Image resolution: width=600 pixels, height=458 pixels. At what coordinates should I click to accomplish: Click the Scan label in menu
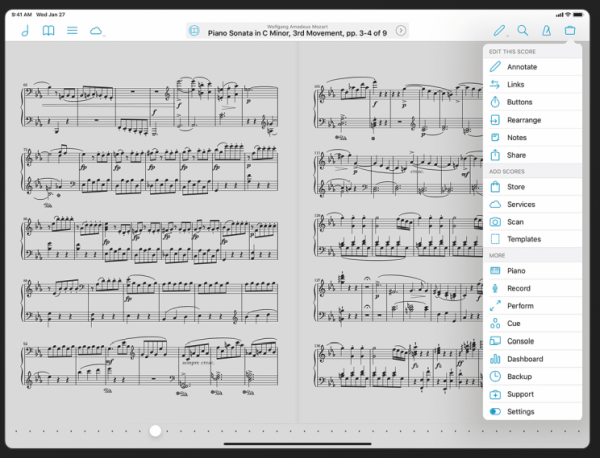(x=515, y=222)
